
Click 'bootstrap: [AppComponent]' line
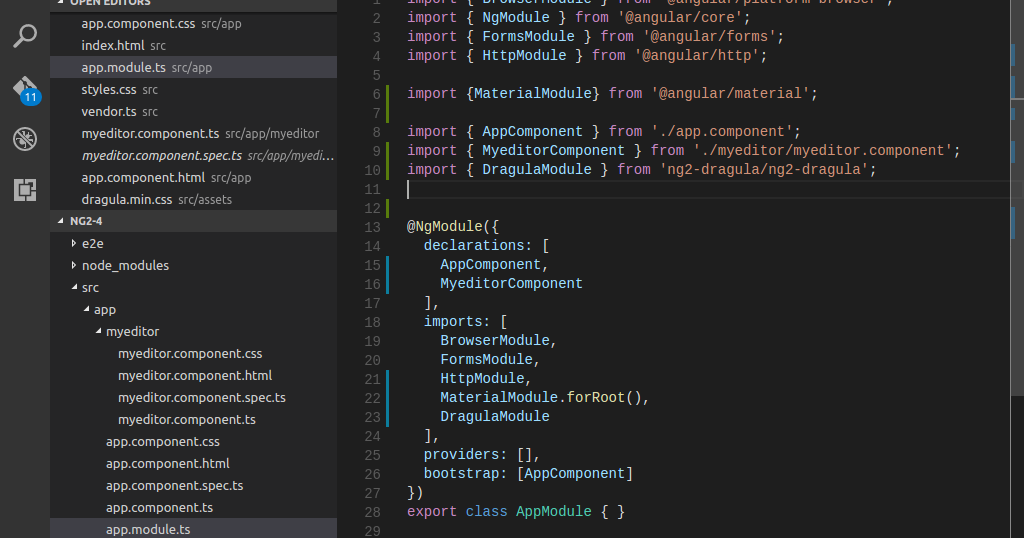(x=528, y=474)
